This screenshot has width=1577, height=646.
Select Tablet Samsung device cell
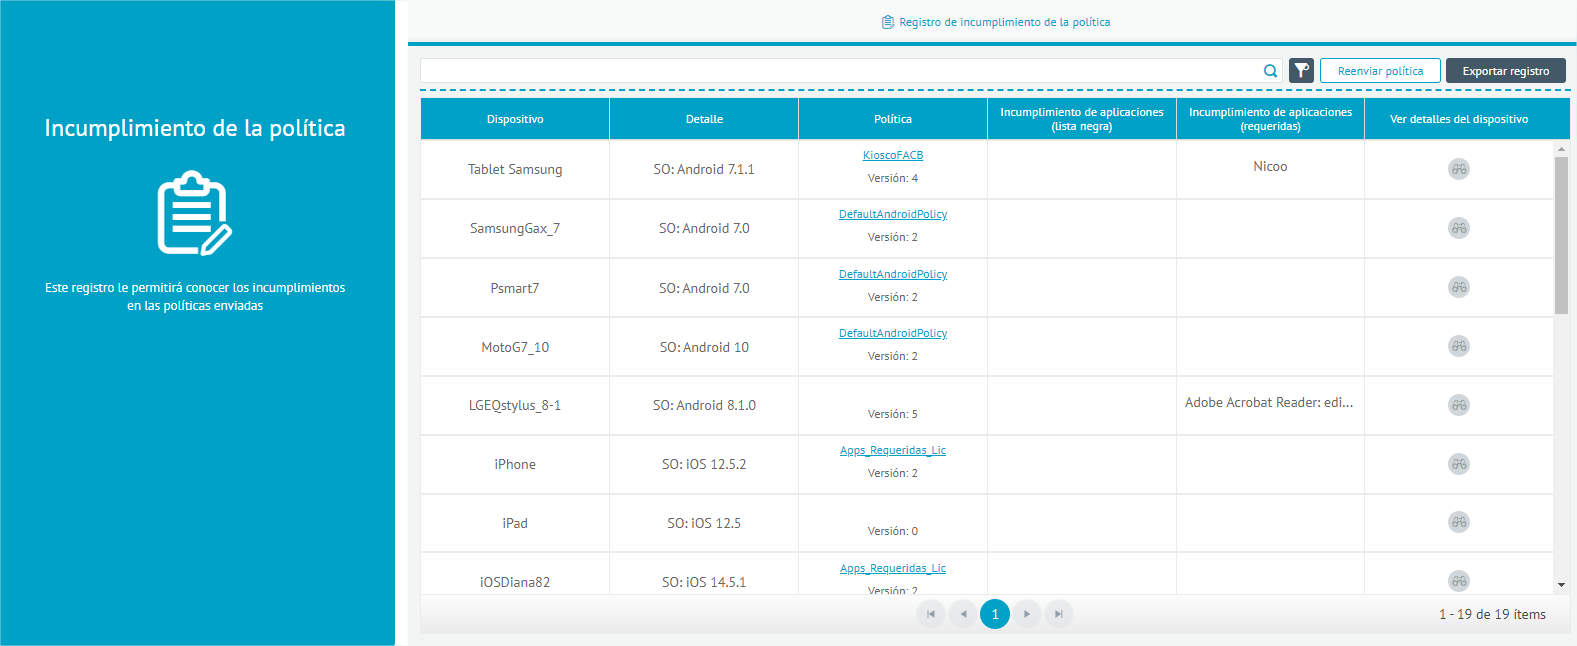515,169
